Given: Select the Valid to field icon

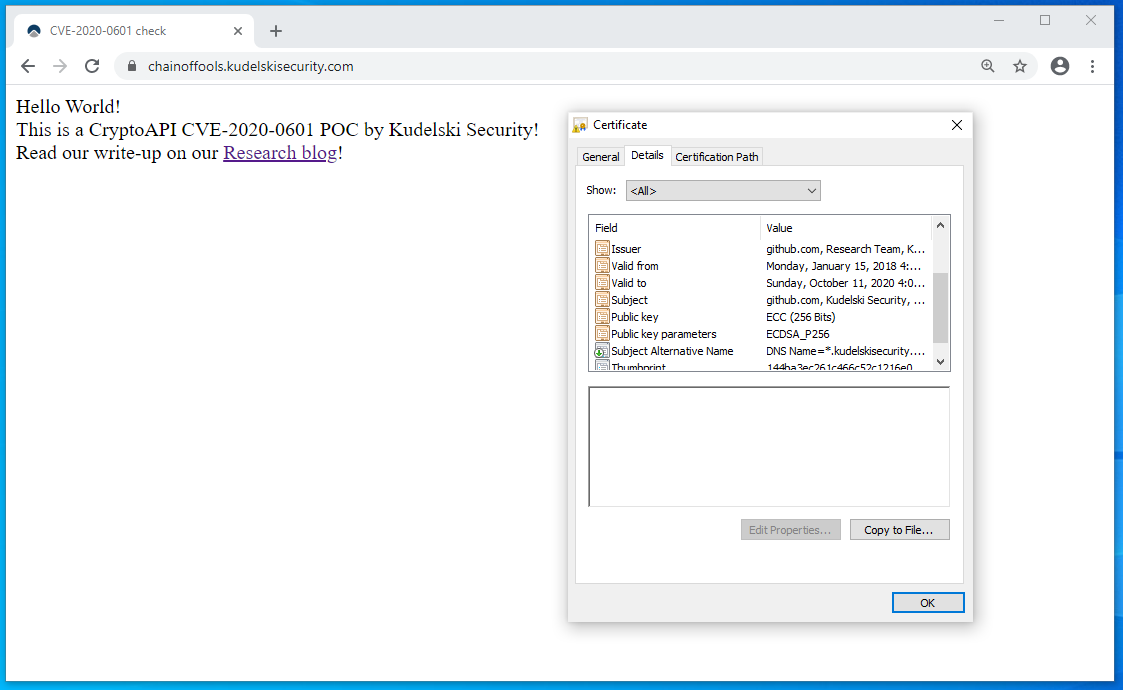Looking at the screenshot, I should tap(602, 283).
